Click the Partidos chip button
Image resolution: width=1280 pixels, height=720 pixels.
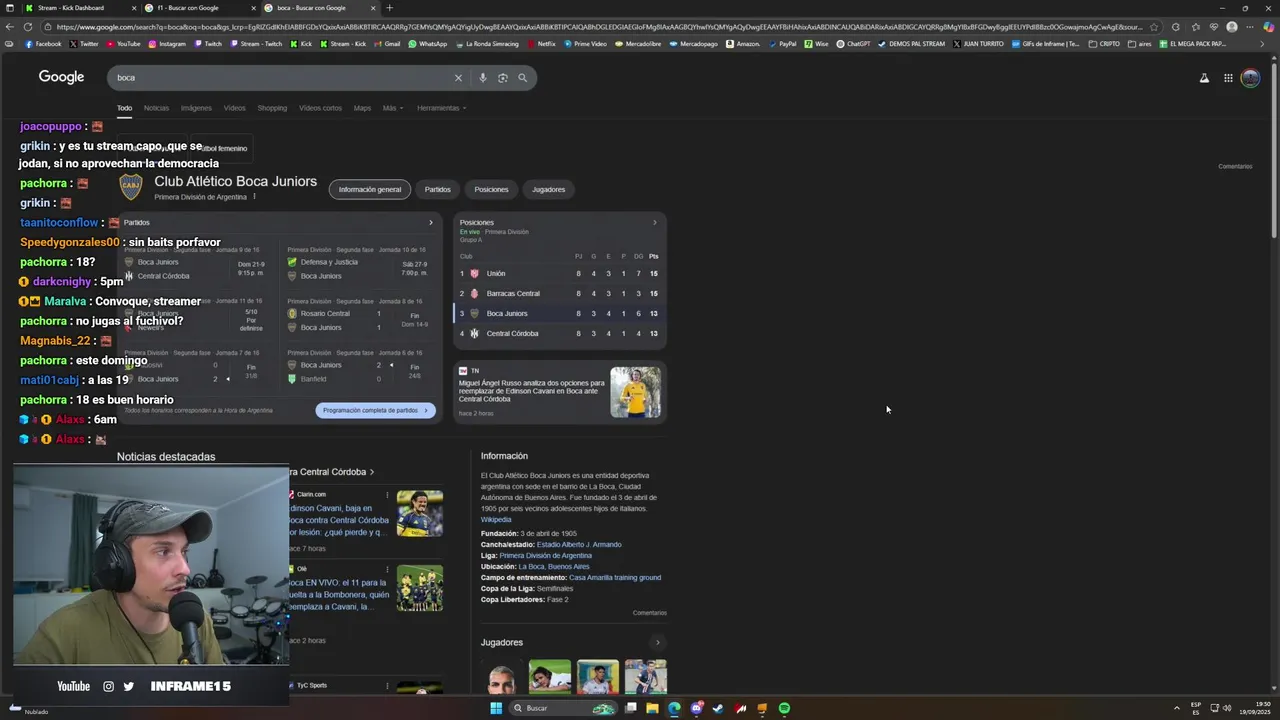click(x=437, y=189)
